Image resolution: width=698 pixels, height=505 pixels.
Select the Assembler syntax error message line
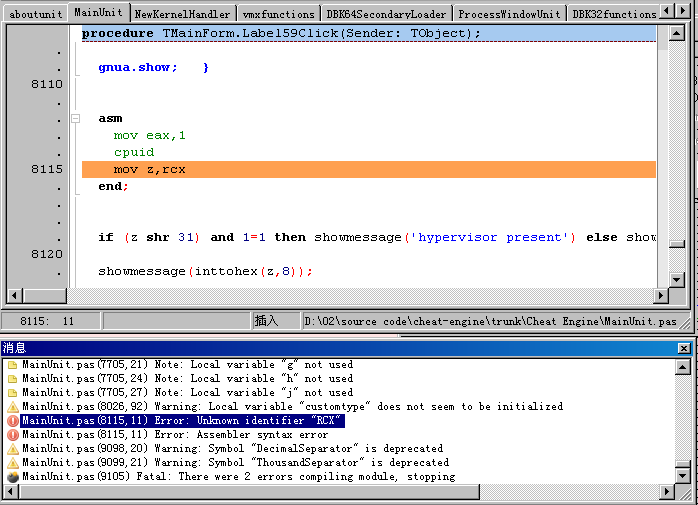tap(175, 435)
